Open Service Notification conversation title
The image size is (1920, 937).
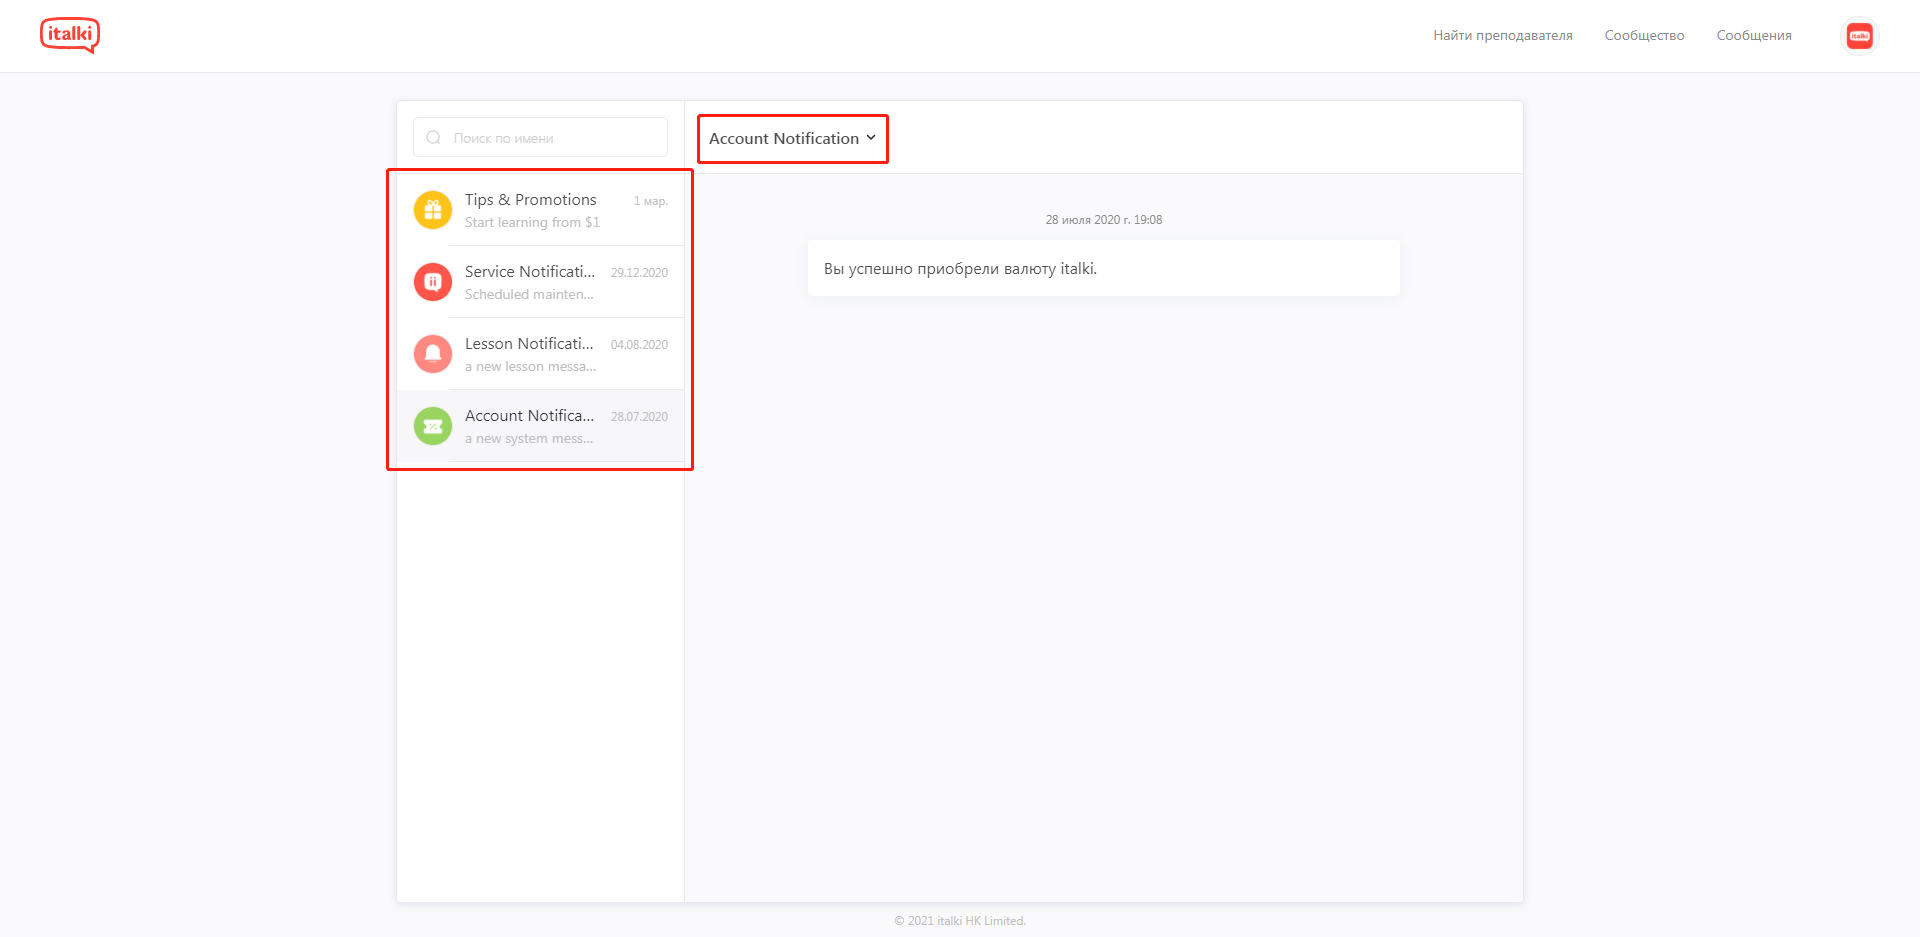(x=530, y=272)
